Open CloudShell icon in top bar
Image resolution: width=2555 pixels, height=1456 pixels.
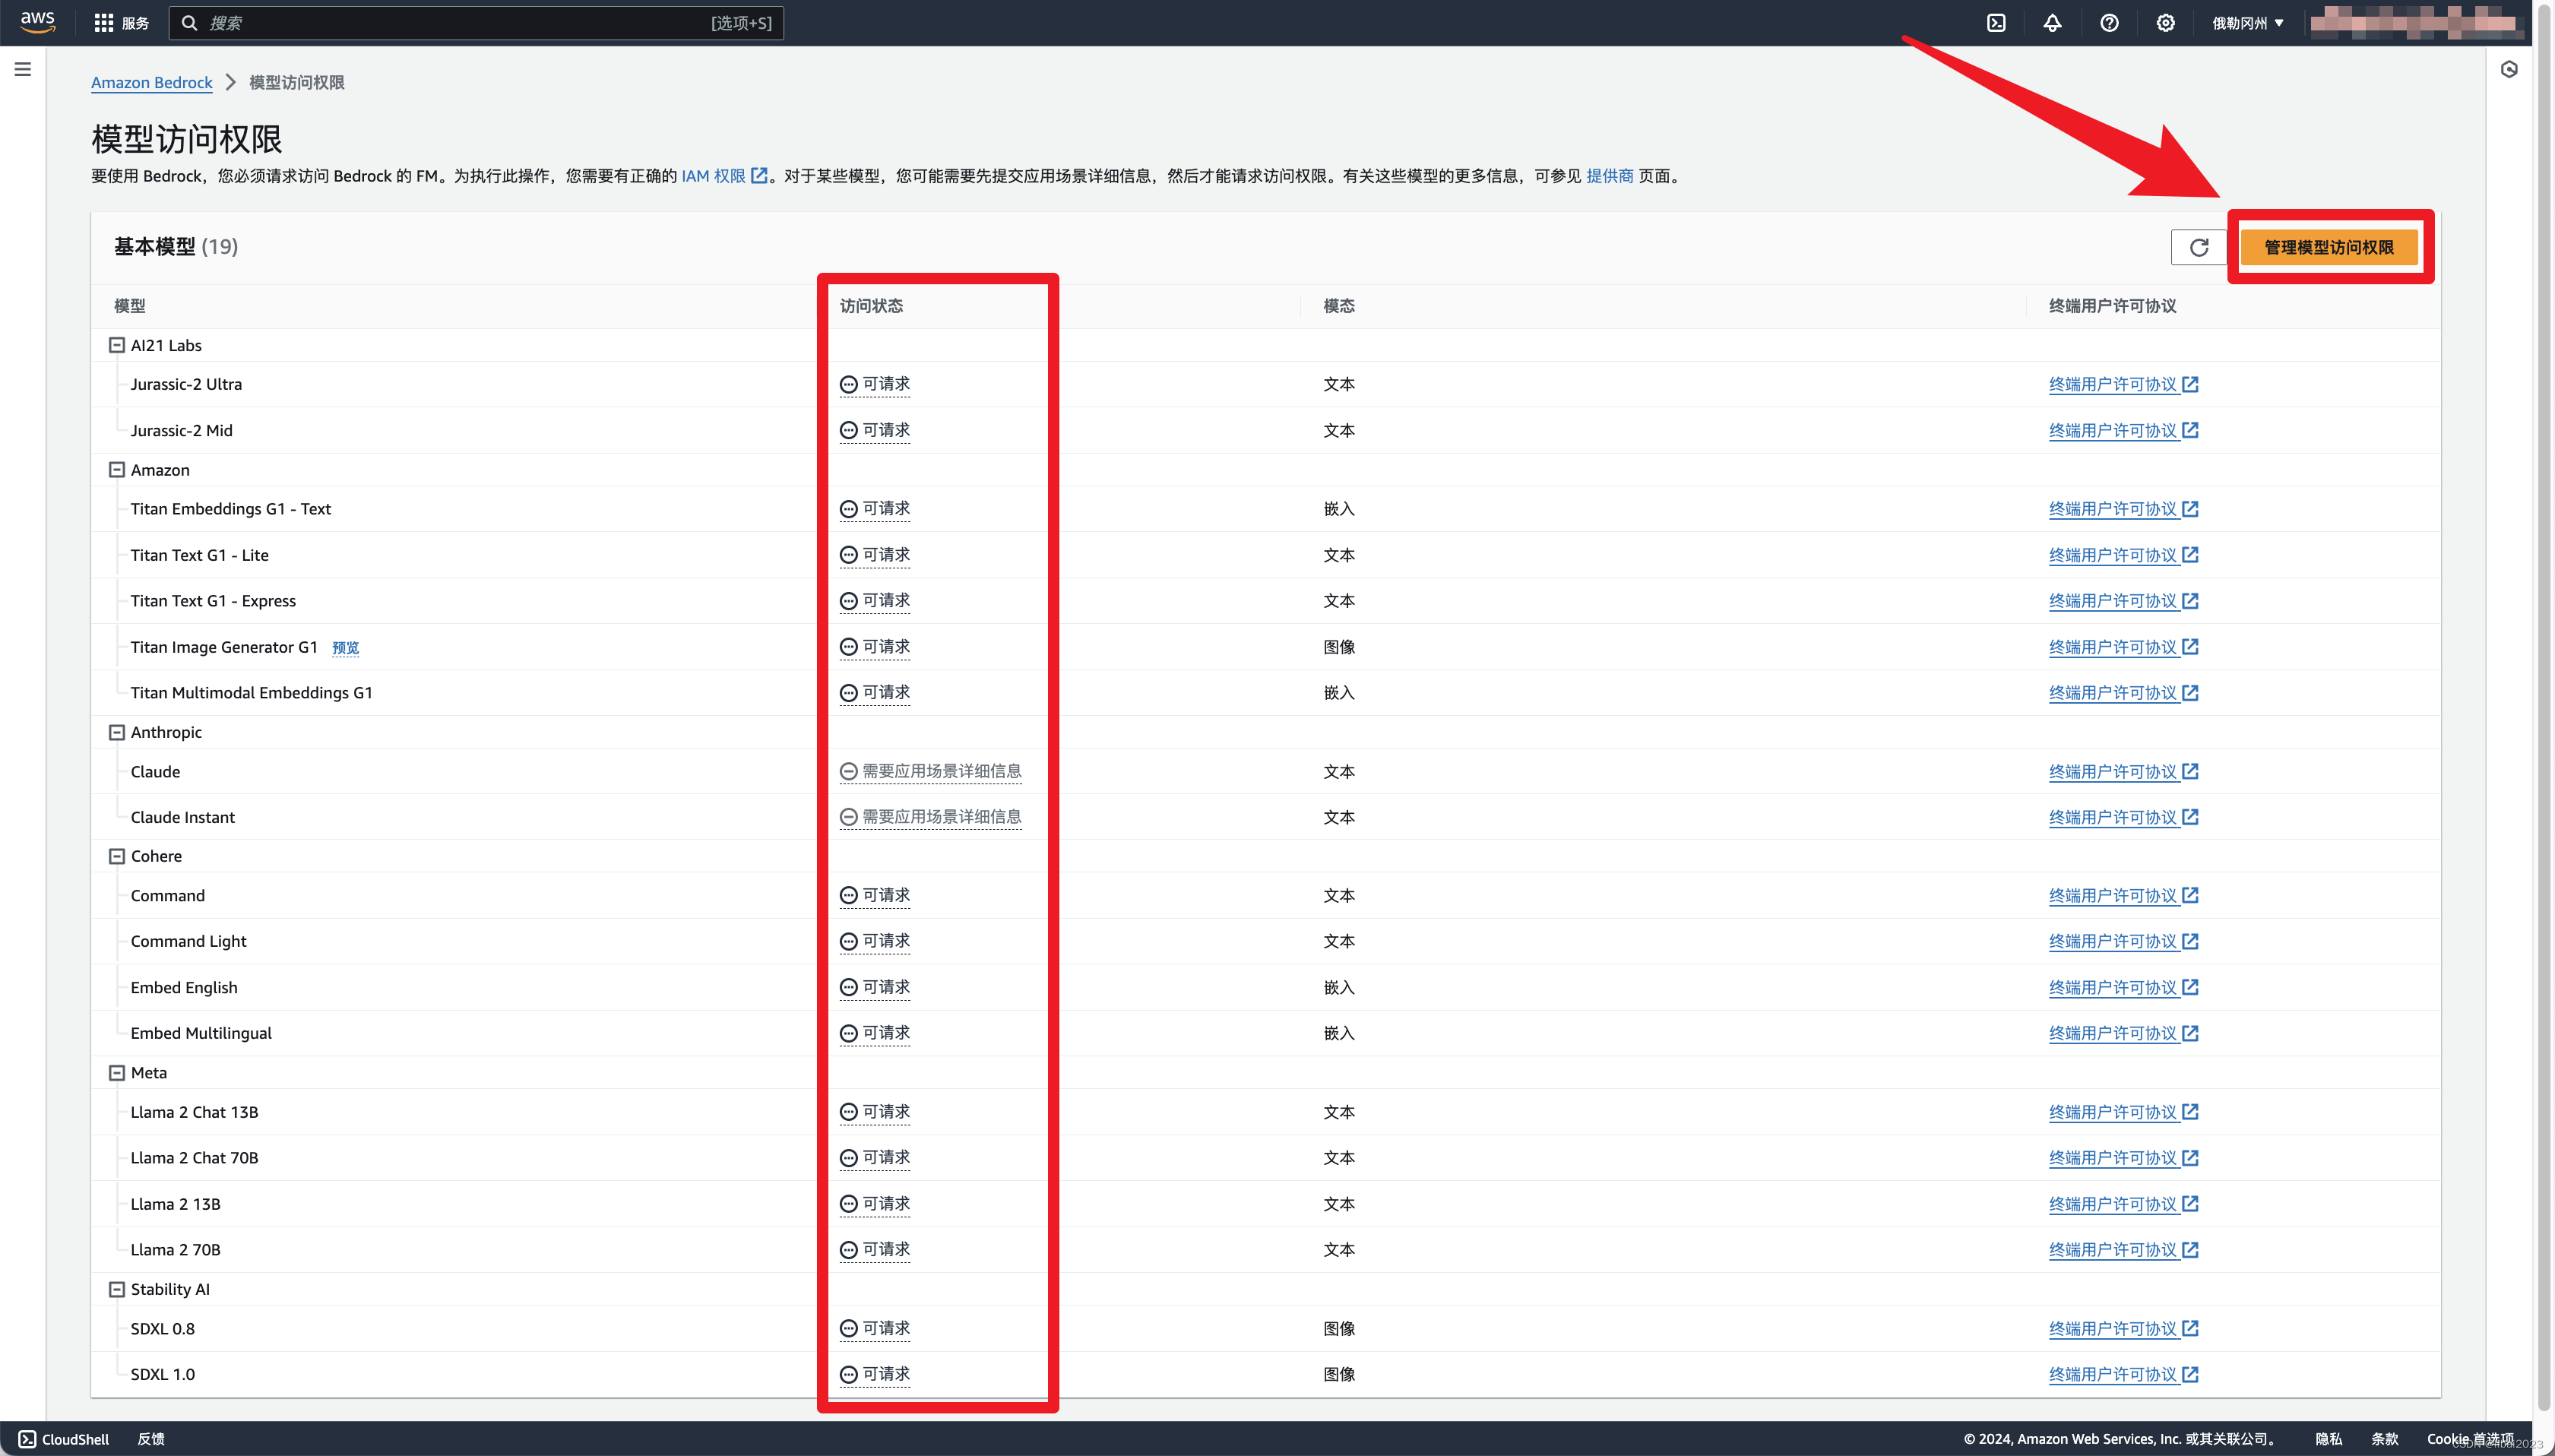pyautogui.click(x=1996, y=22)
